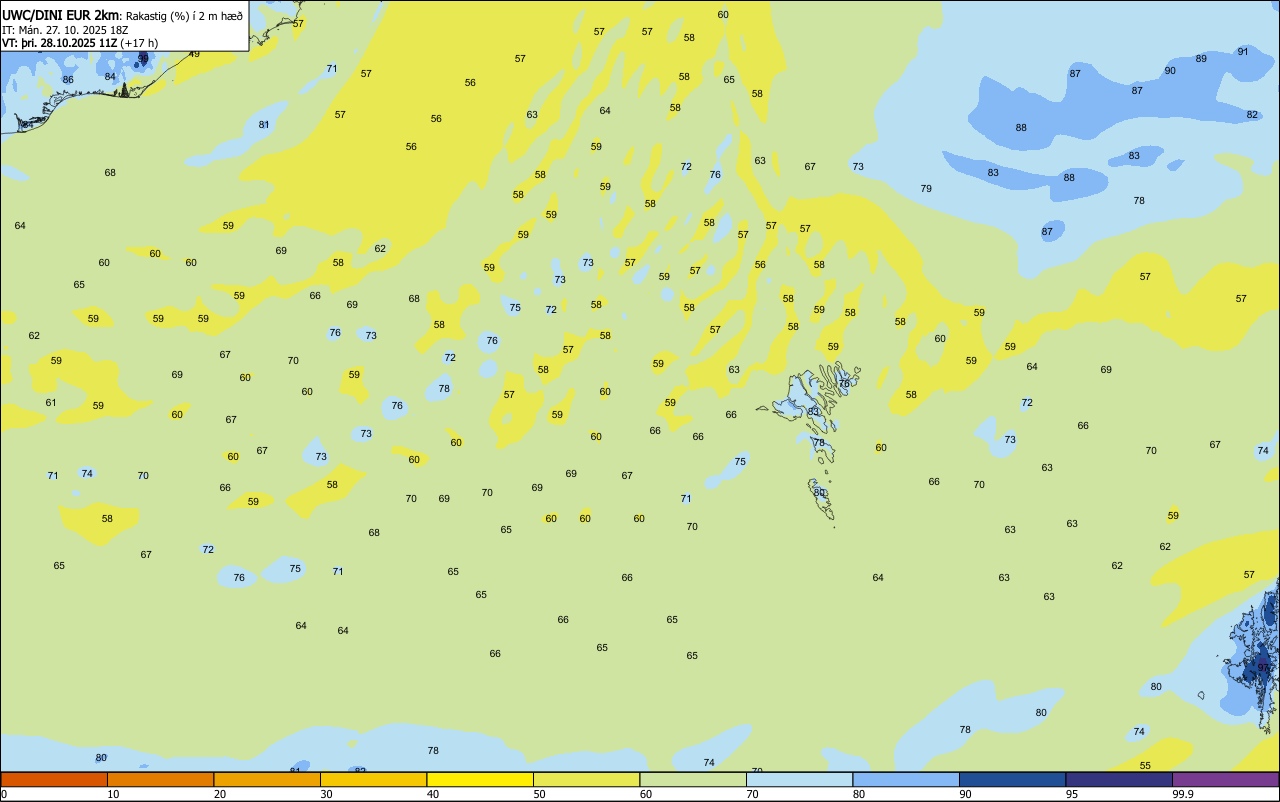
Task: Click the bright yellow 40–50 legend band
Action: 480,779
